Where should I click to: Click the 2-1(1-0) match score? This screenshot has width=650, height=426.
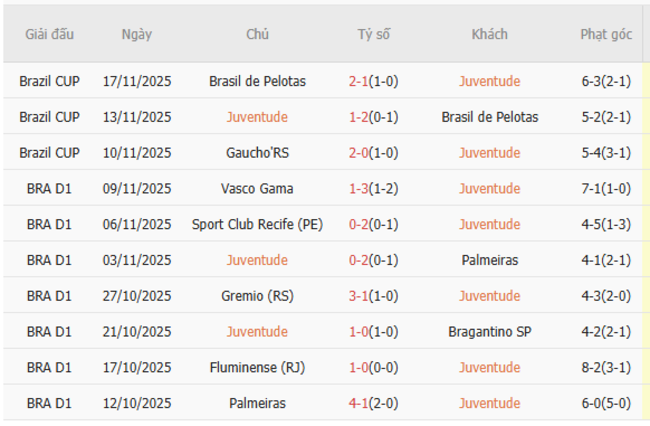coord(374,81)
